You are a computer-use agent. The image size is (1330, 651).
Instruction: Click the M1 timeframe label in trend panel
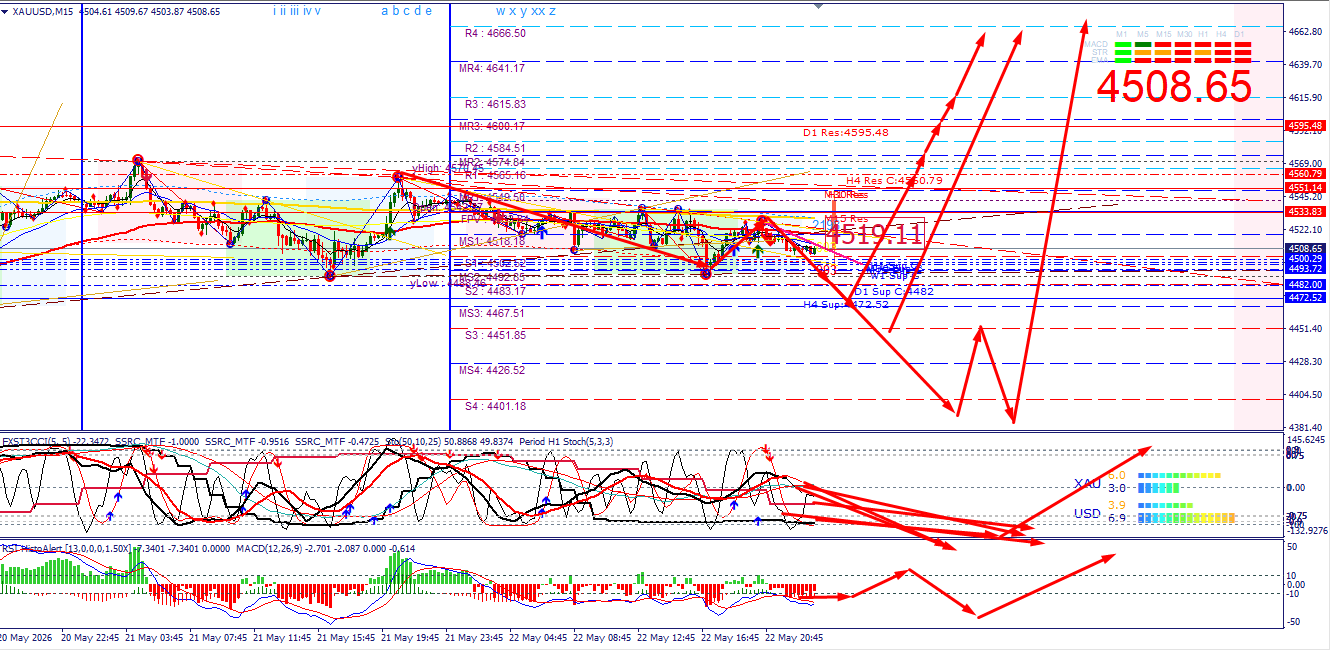pos(1121,34)
